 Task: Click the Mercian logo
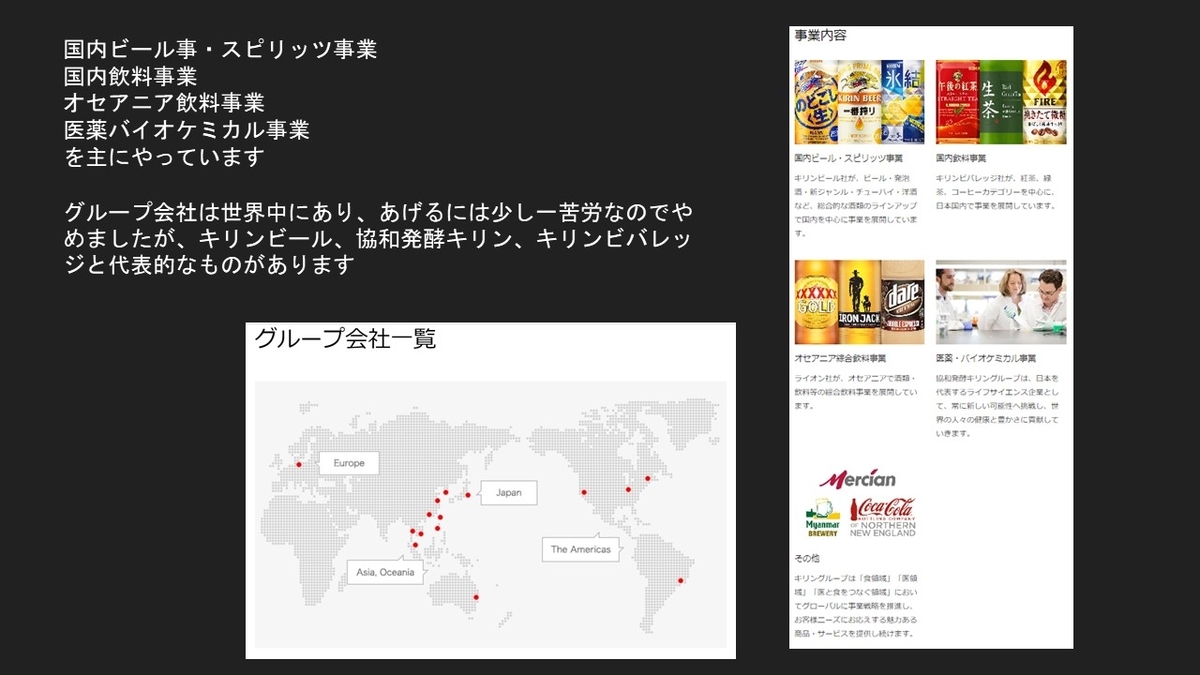[857, 479]
